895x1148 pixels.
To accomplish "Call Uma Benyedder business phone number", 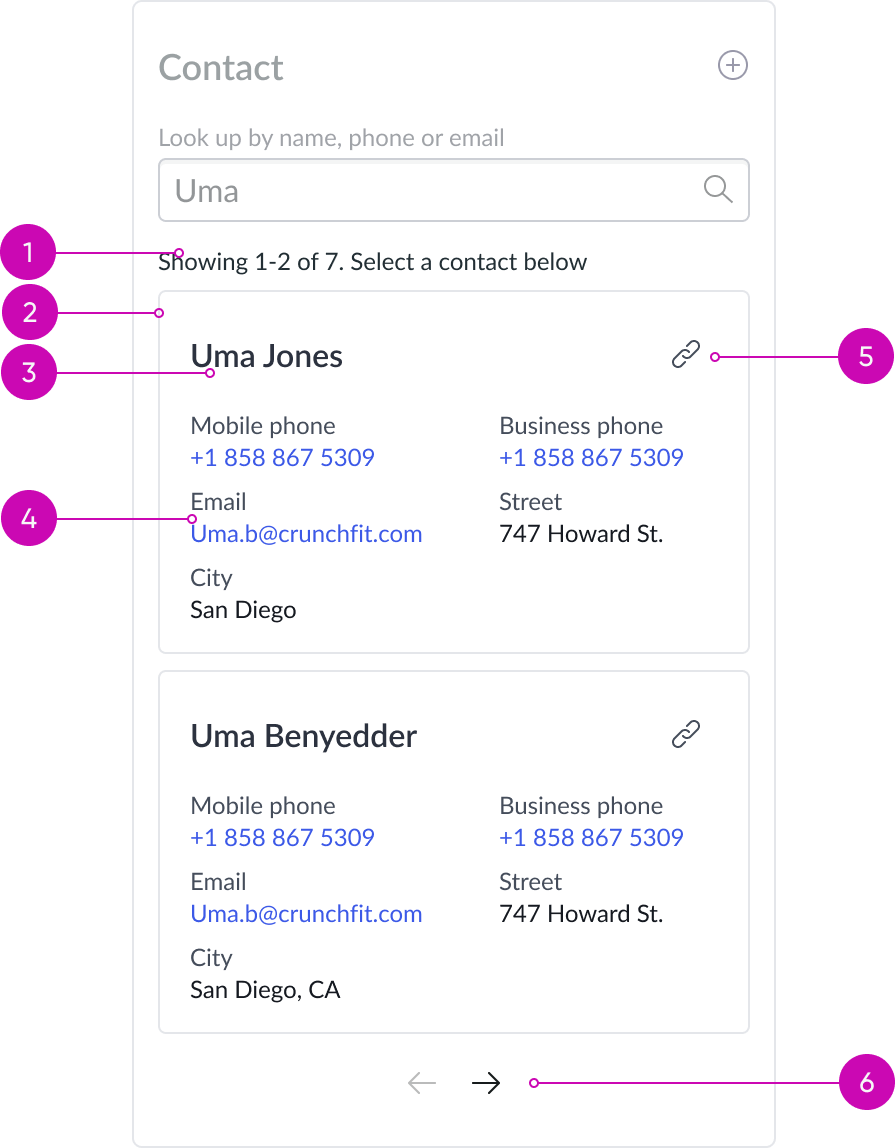I will click(x=591, y=838).
